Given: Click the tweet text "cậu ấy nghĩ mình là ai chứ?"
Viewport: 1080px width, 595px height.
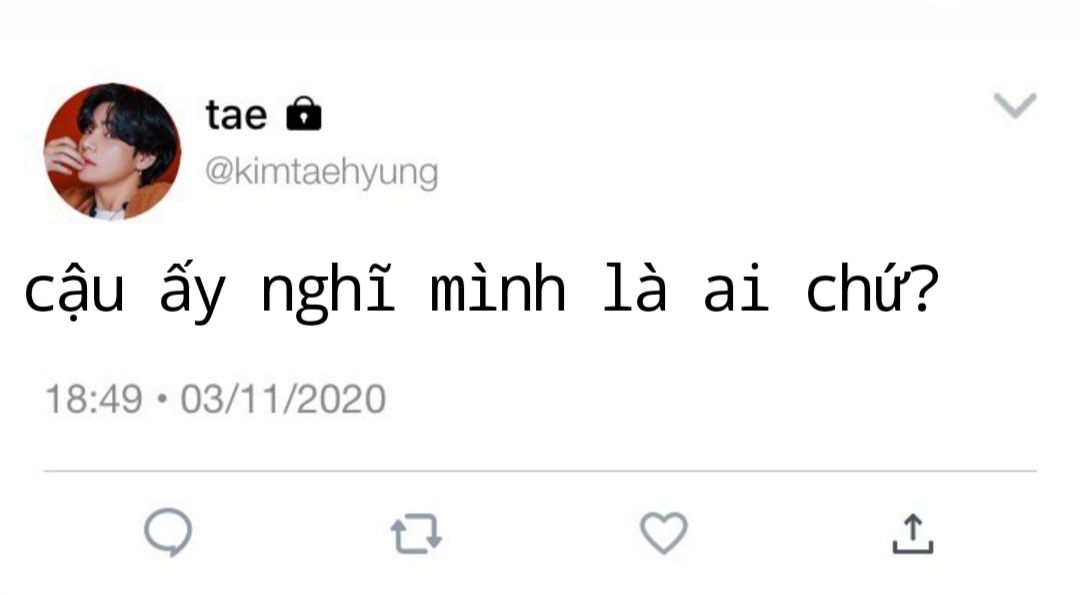Looking at the screenshot, I should click(x=480, y=291).
